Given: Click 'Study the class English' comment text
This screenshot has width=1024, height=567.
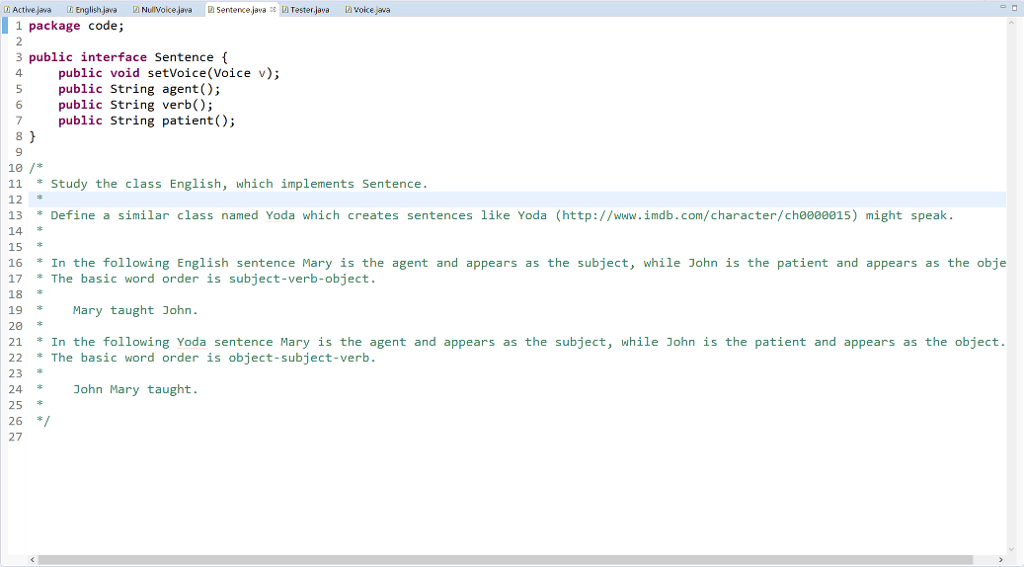Looking at the screenshot, I should click(x=136, y=184).
